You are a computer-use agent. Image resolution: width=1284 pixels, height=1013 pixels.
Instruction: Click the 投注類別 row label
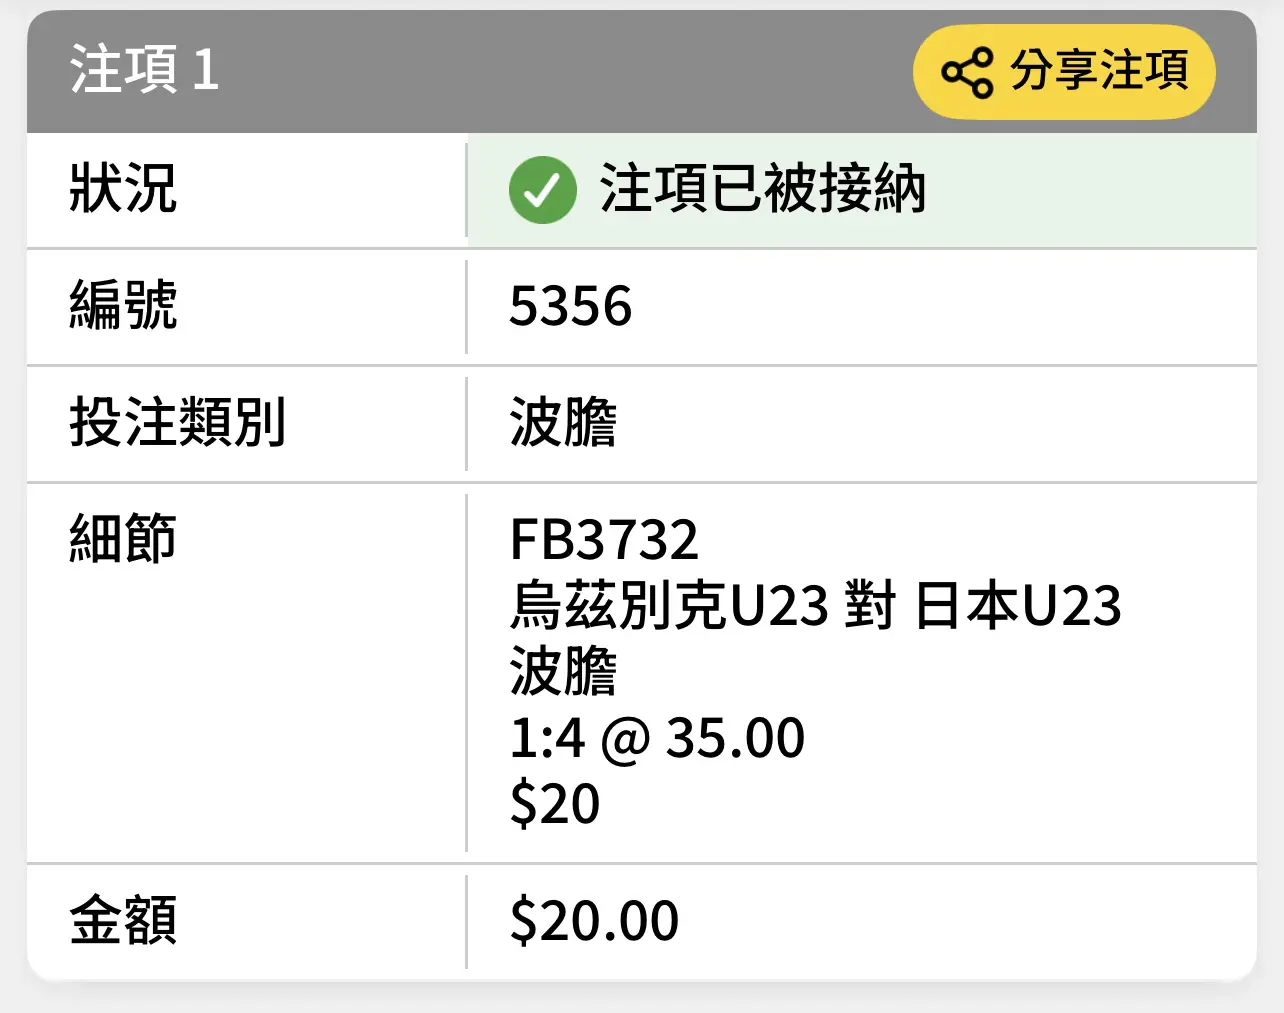tap(178, 422)
